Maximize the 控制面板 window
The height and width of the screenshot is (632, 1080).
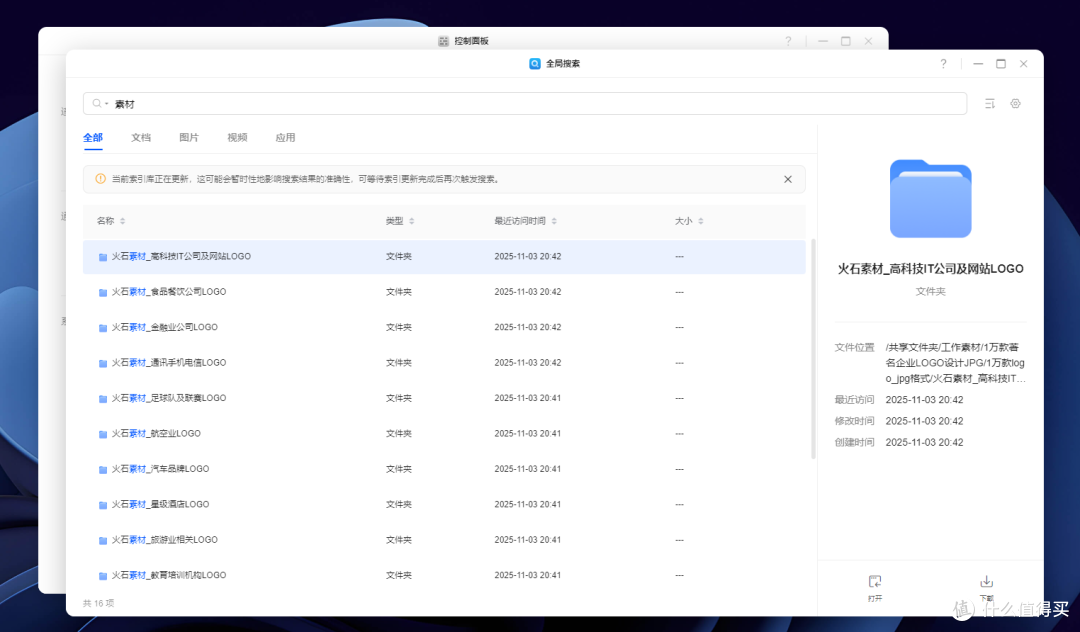coord(846,41)
